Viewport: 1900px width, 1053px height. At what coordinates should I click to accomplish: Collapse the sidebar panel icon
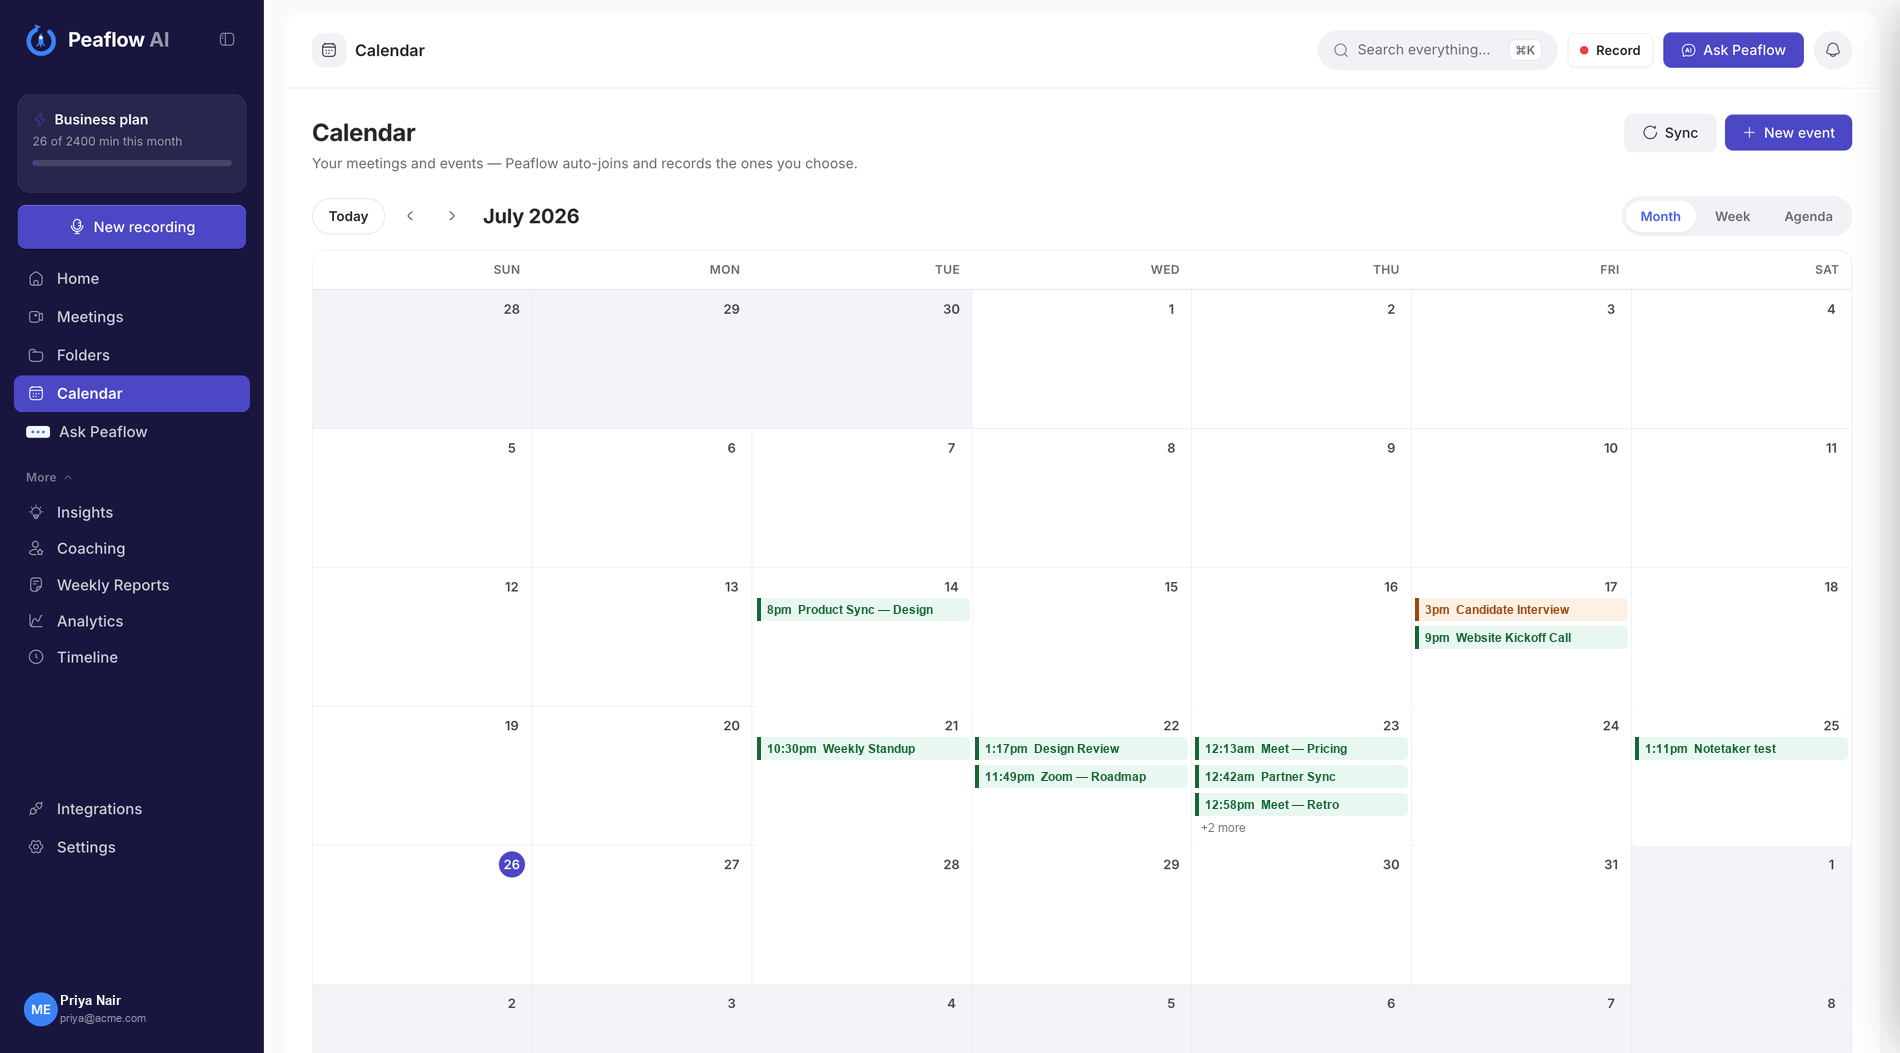coord(227,40)
